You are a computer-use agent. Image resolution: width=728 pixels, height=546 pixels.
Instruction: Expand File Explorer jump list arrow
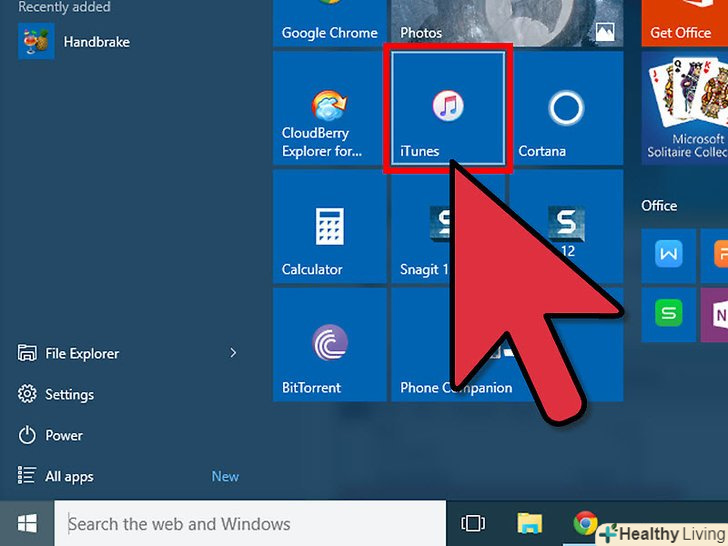pos(233,353)
